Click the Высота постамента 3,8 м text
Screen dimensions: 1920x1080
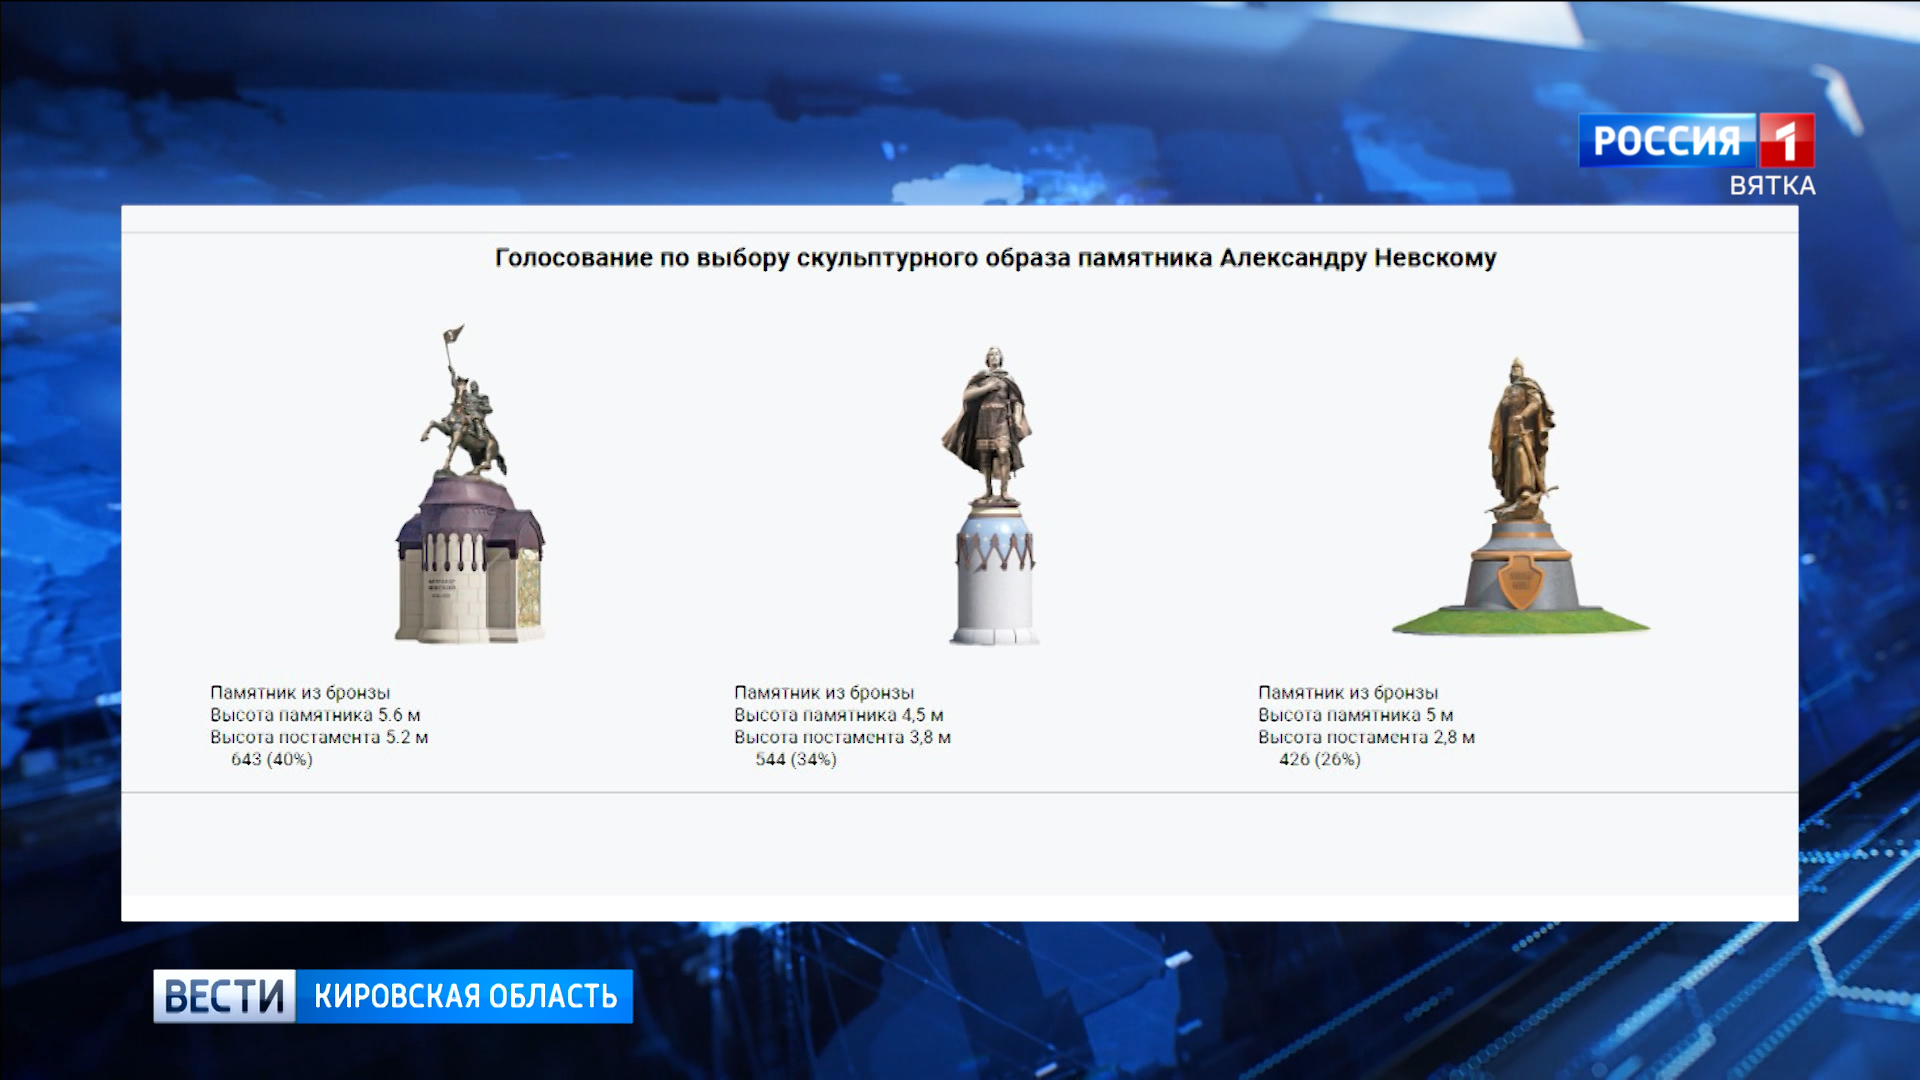coord(842,737)
